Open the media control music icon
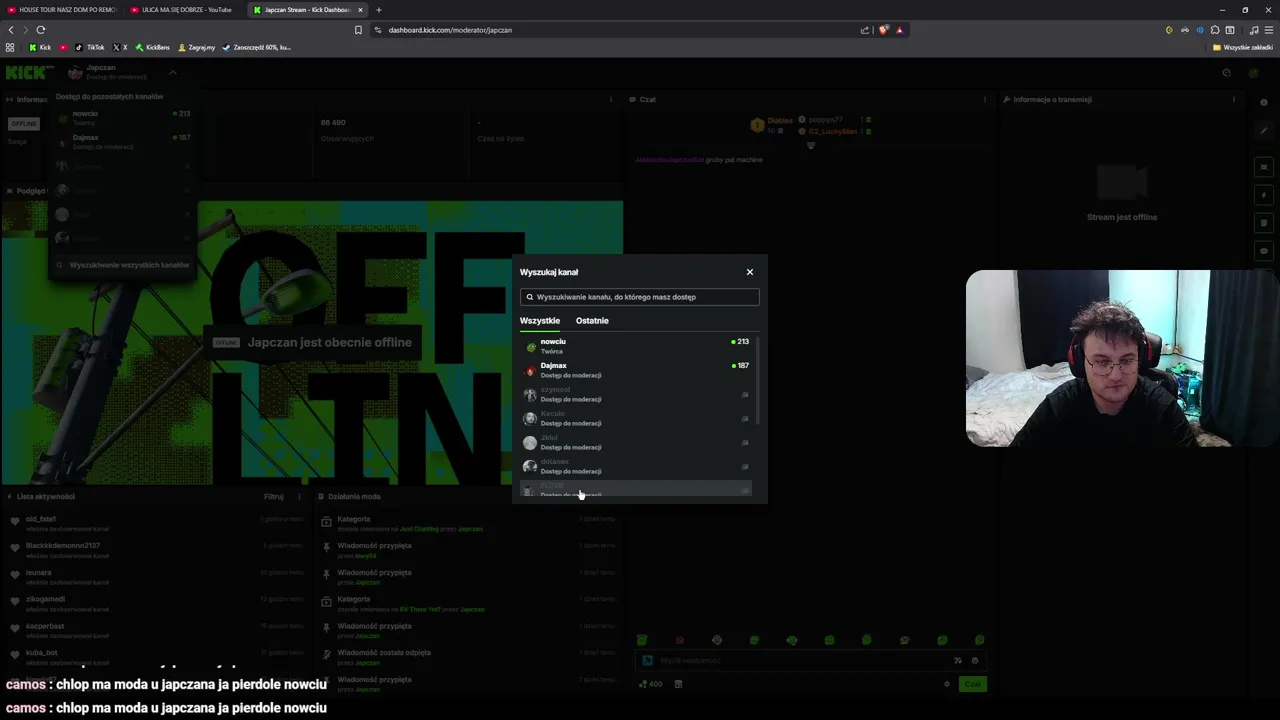Viewport: 1280px width, 720px height. [1253, 30]
